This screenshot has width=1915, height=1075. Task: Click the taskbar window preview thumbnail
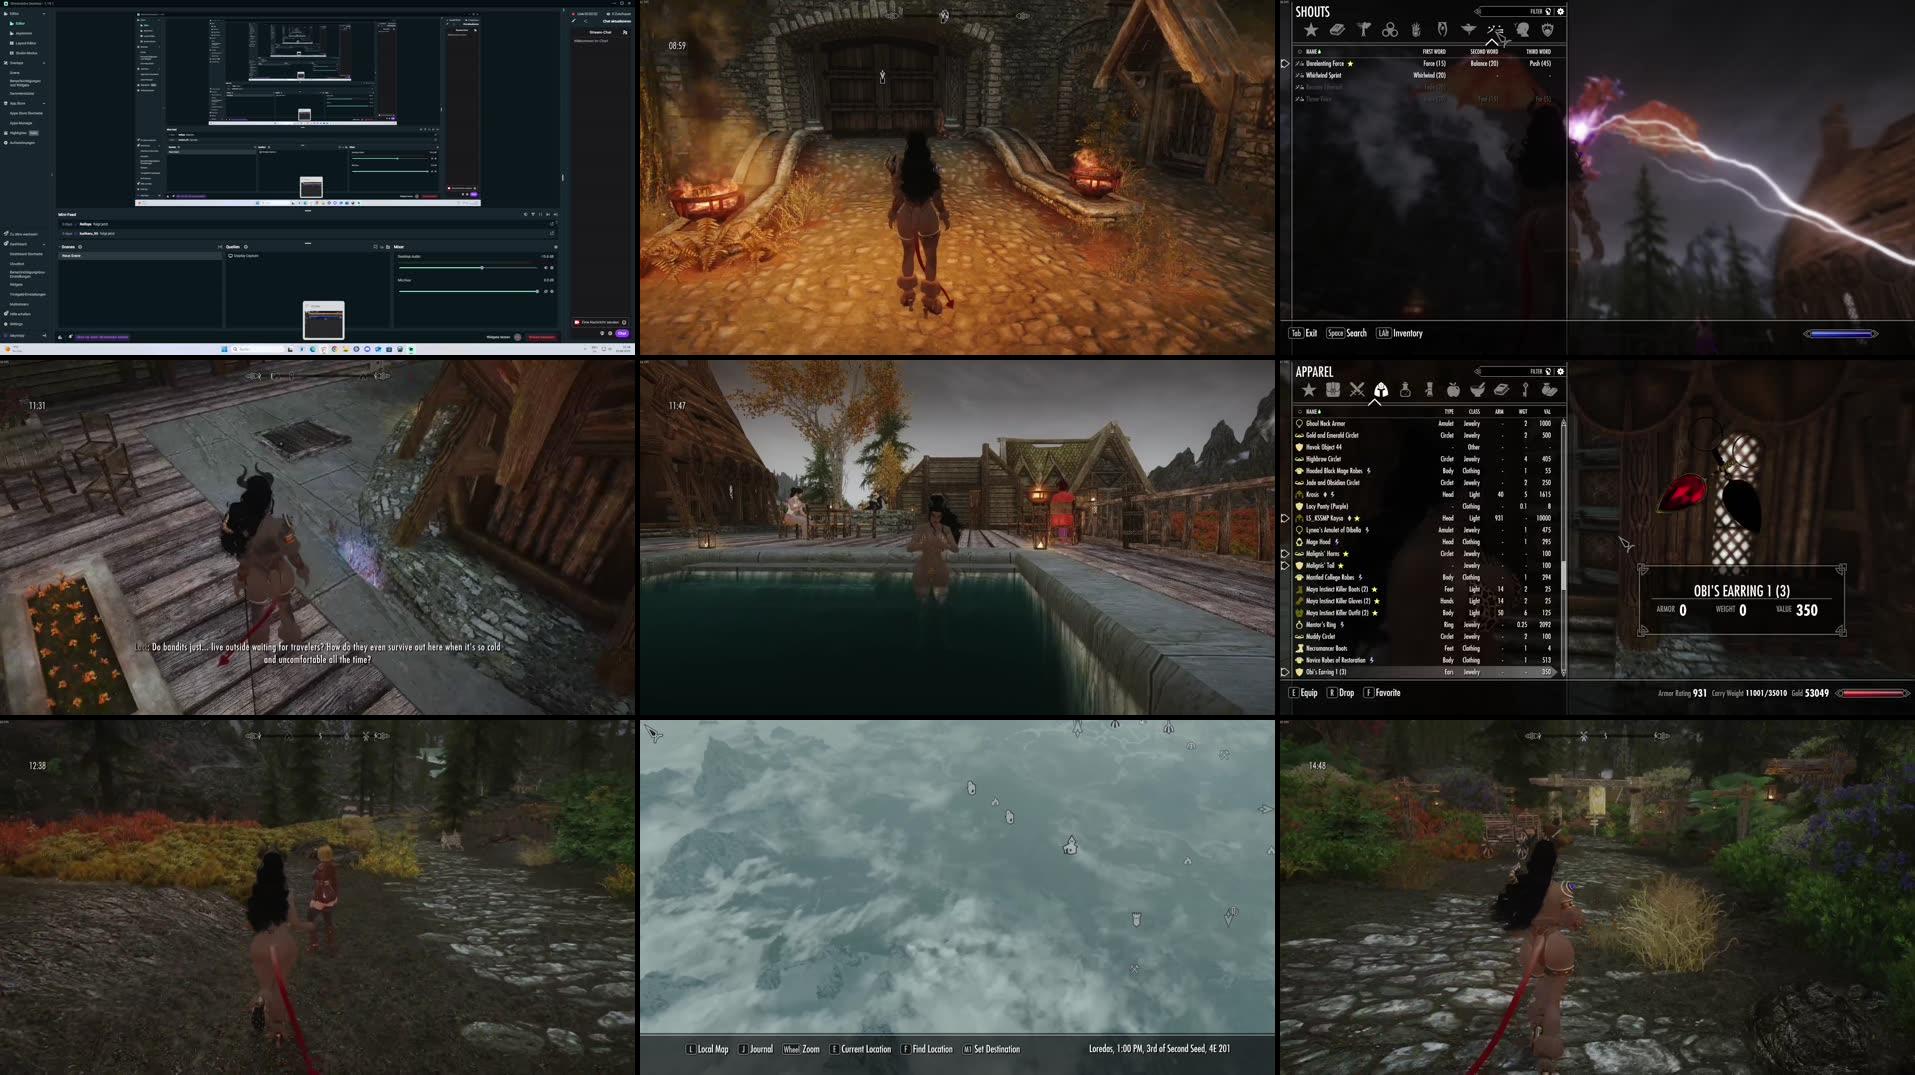click(323, 321)
